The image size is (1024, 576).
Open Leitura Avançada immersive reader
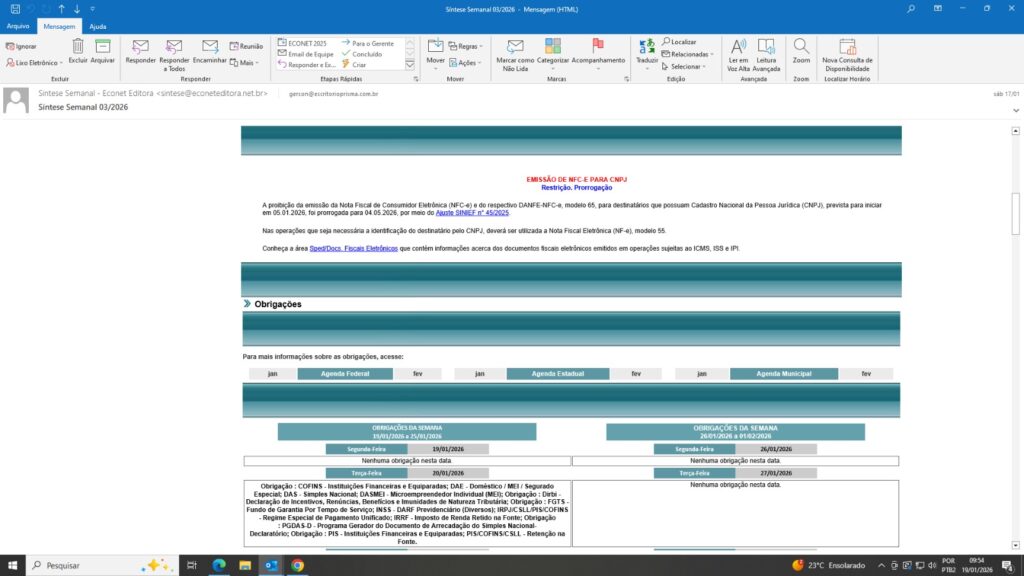click(x=767, y=51)
